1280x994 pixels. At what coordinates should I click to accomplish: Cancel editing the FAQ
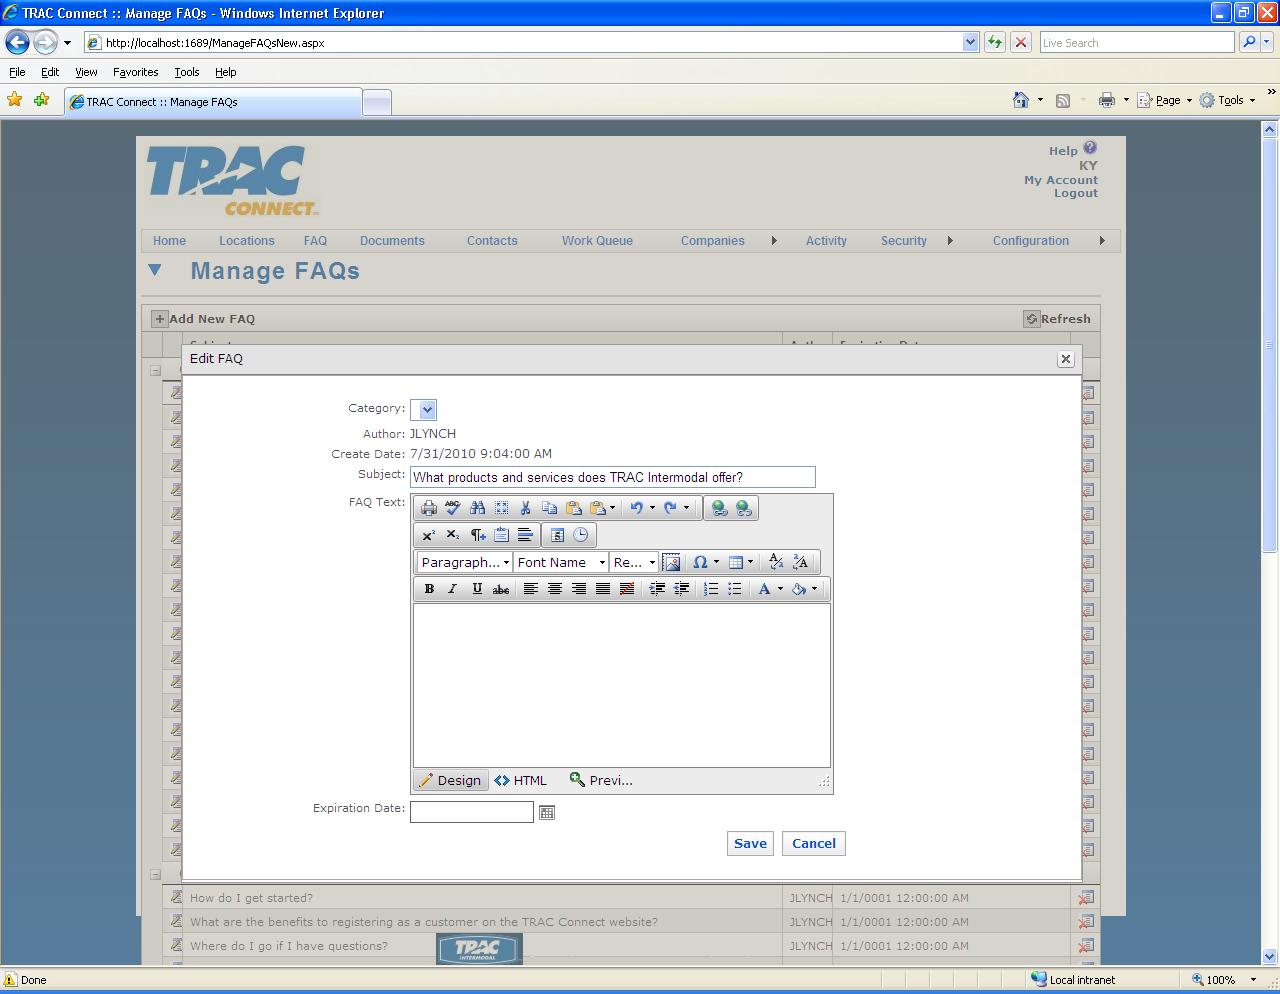tap(814, 843)
